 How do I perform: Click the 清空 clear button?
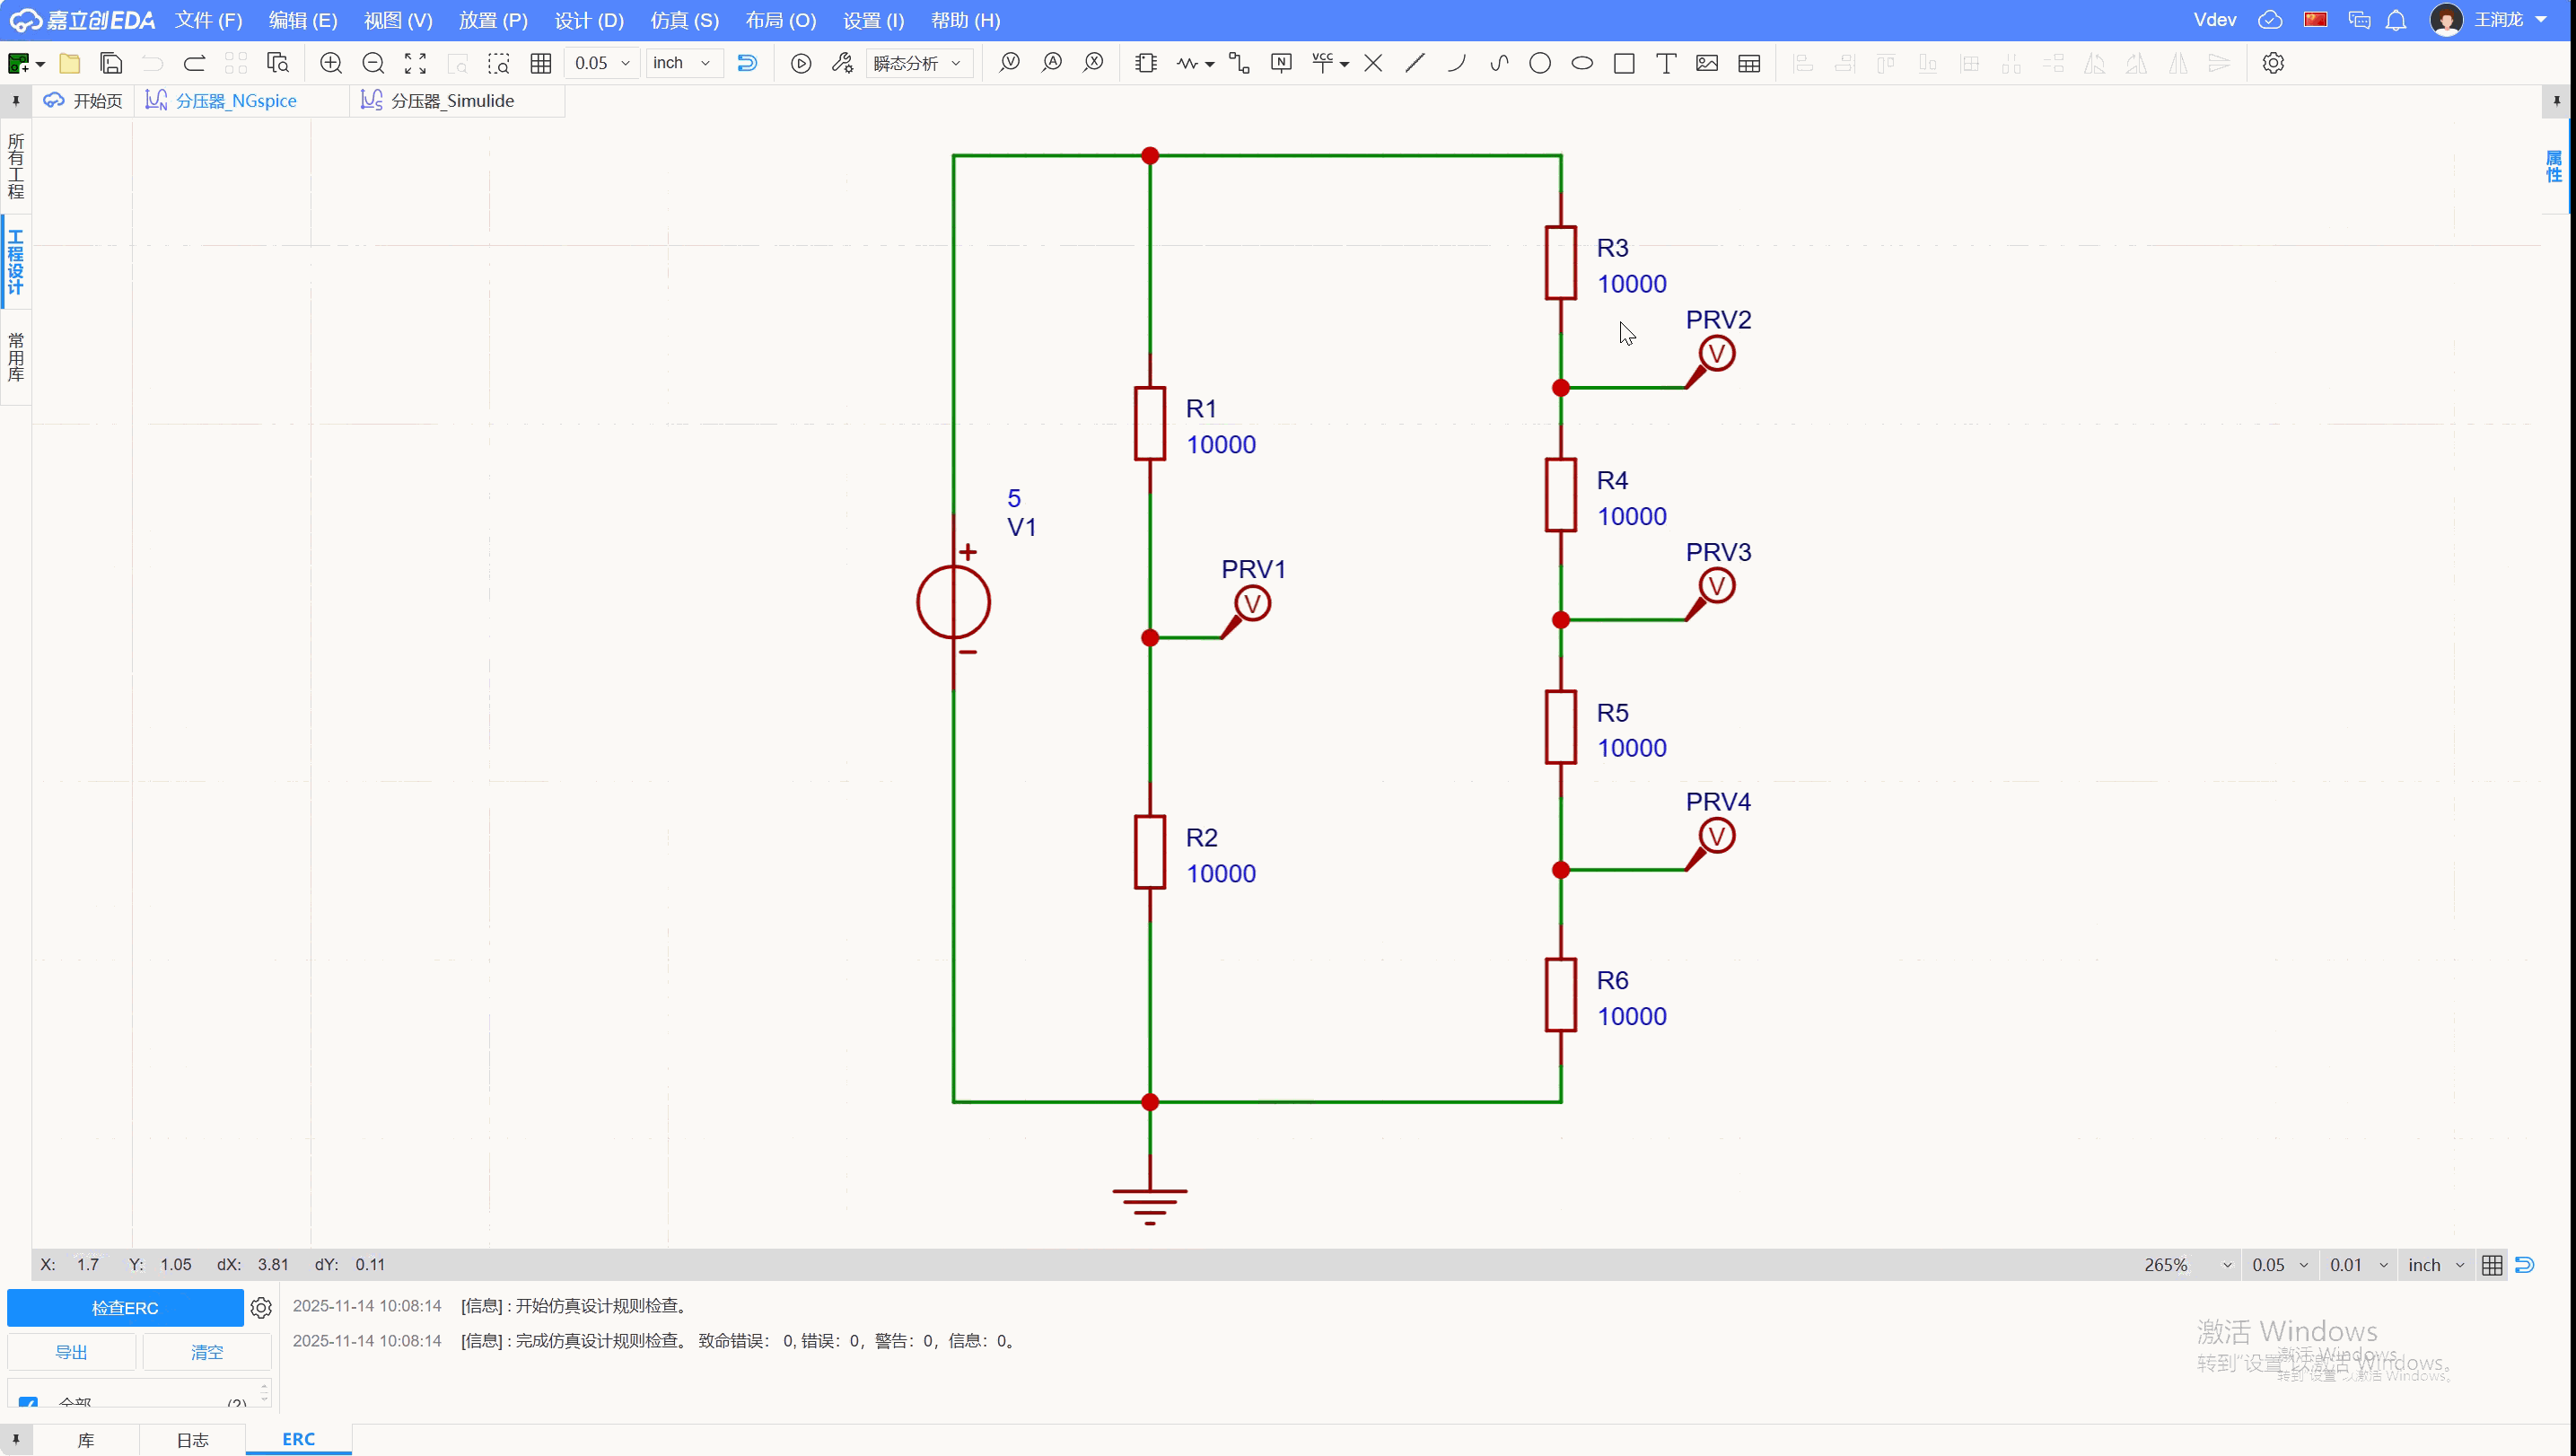click(207, 1352)
